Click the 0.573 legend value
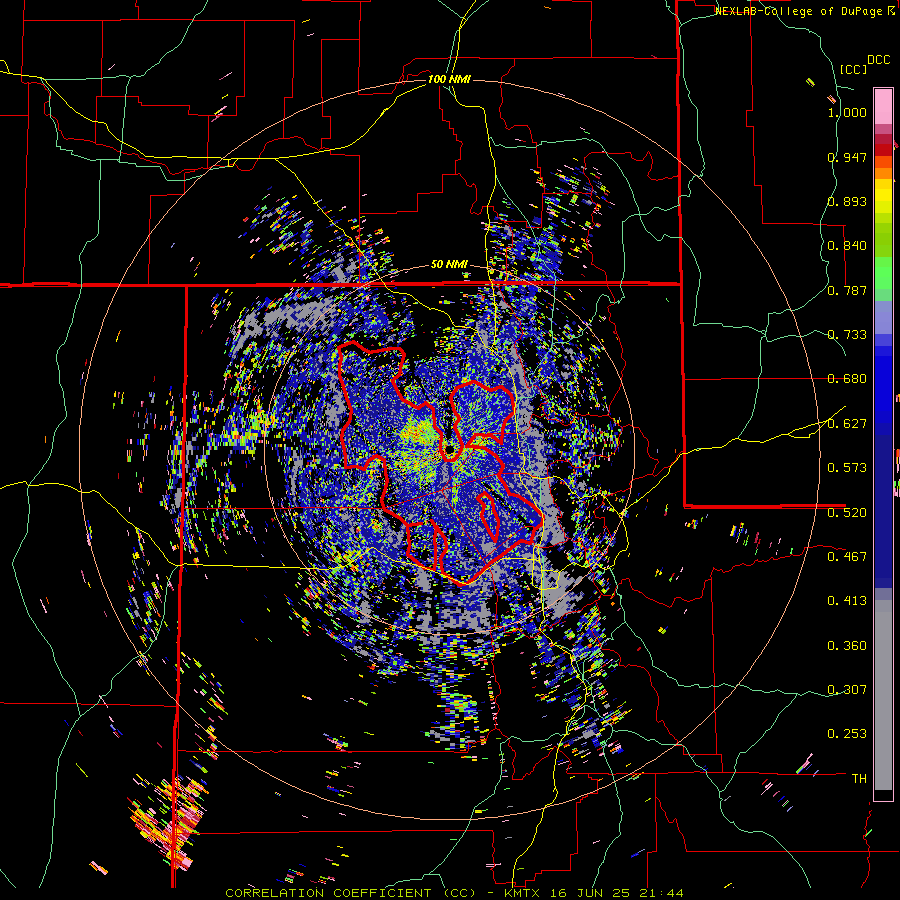Viewport: 900px width, 900px height. (x=847, y=468)
